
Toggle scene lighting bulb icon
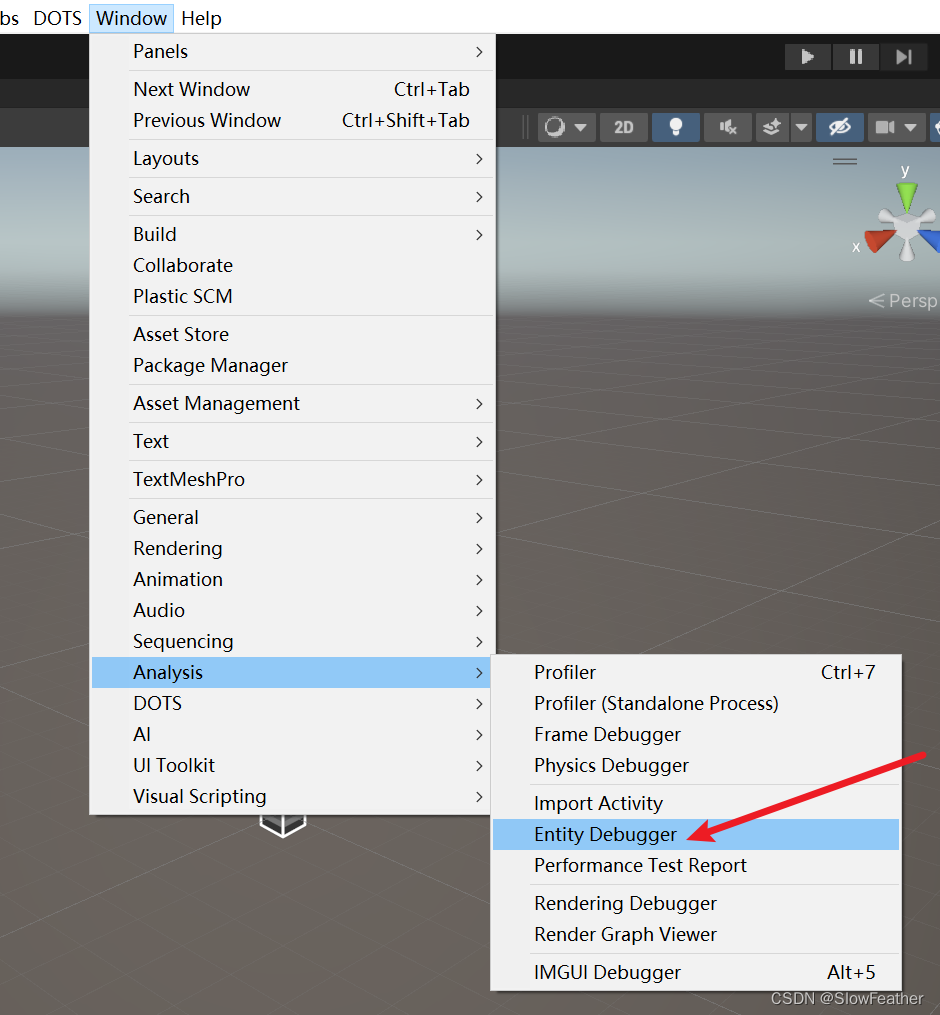click(x=675, y=127)
